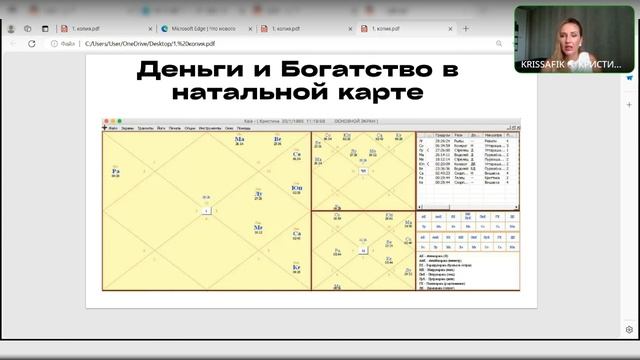Open sidebar settings gear icon
The height and width of the screenshot is (360, 640).
(x=629, y=329)
